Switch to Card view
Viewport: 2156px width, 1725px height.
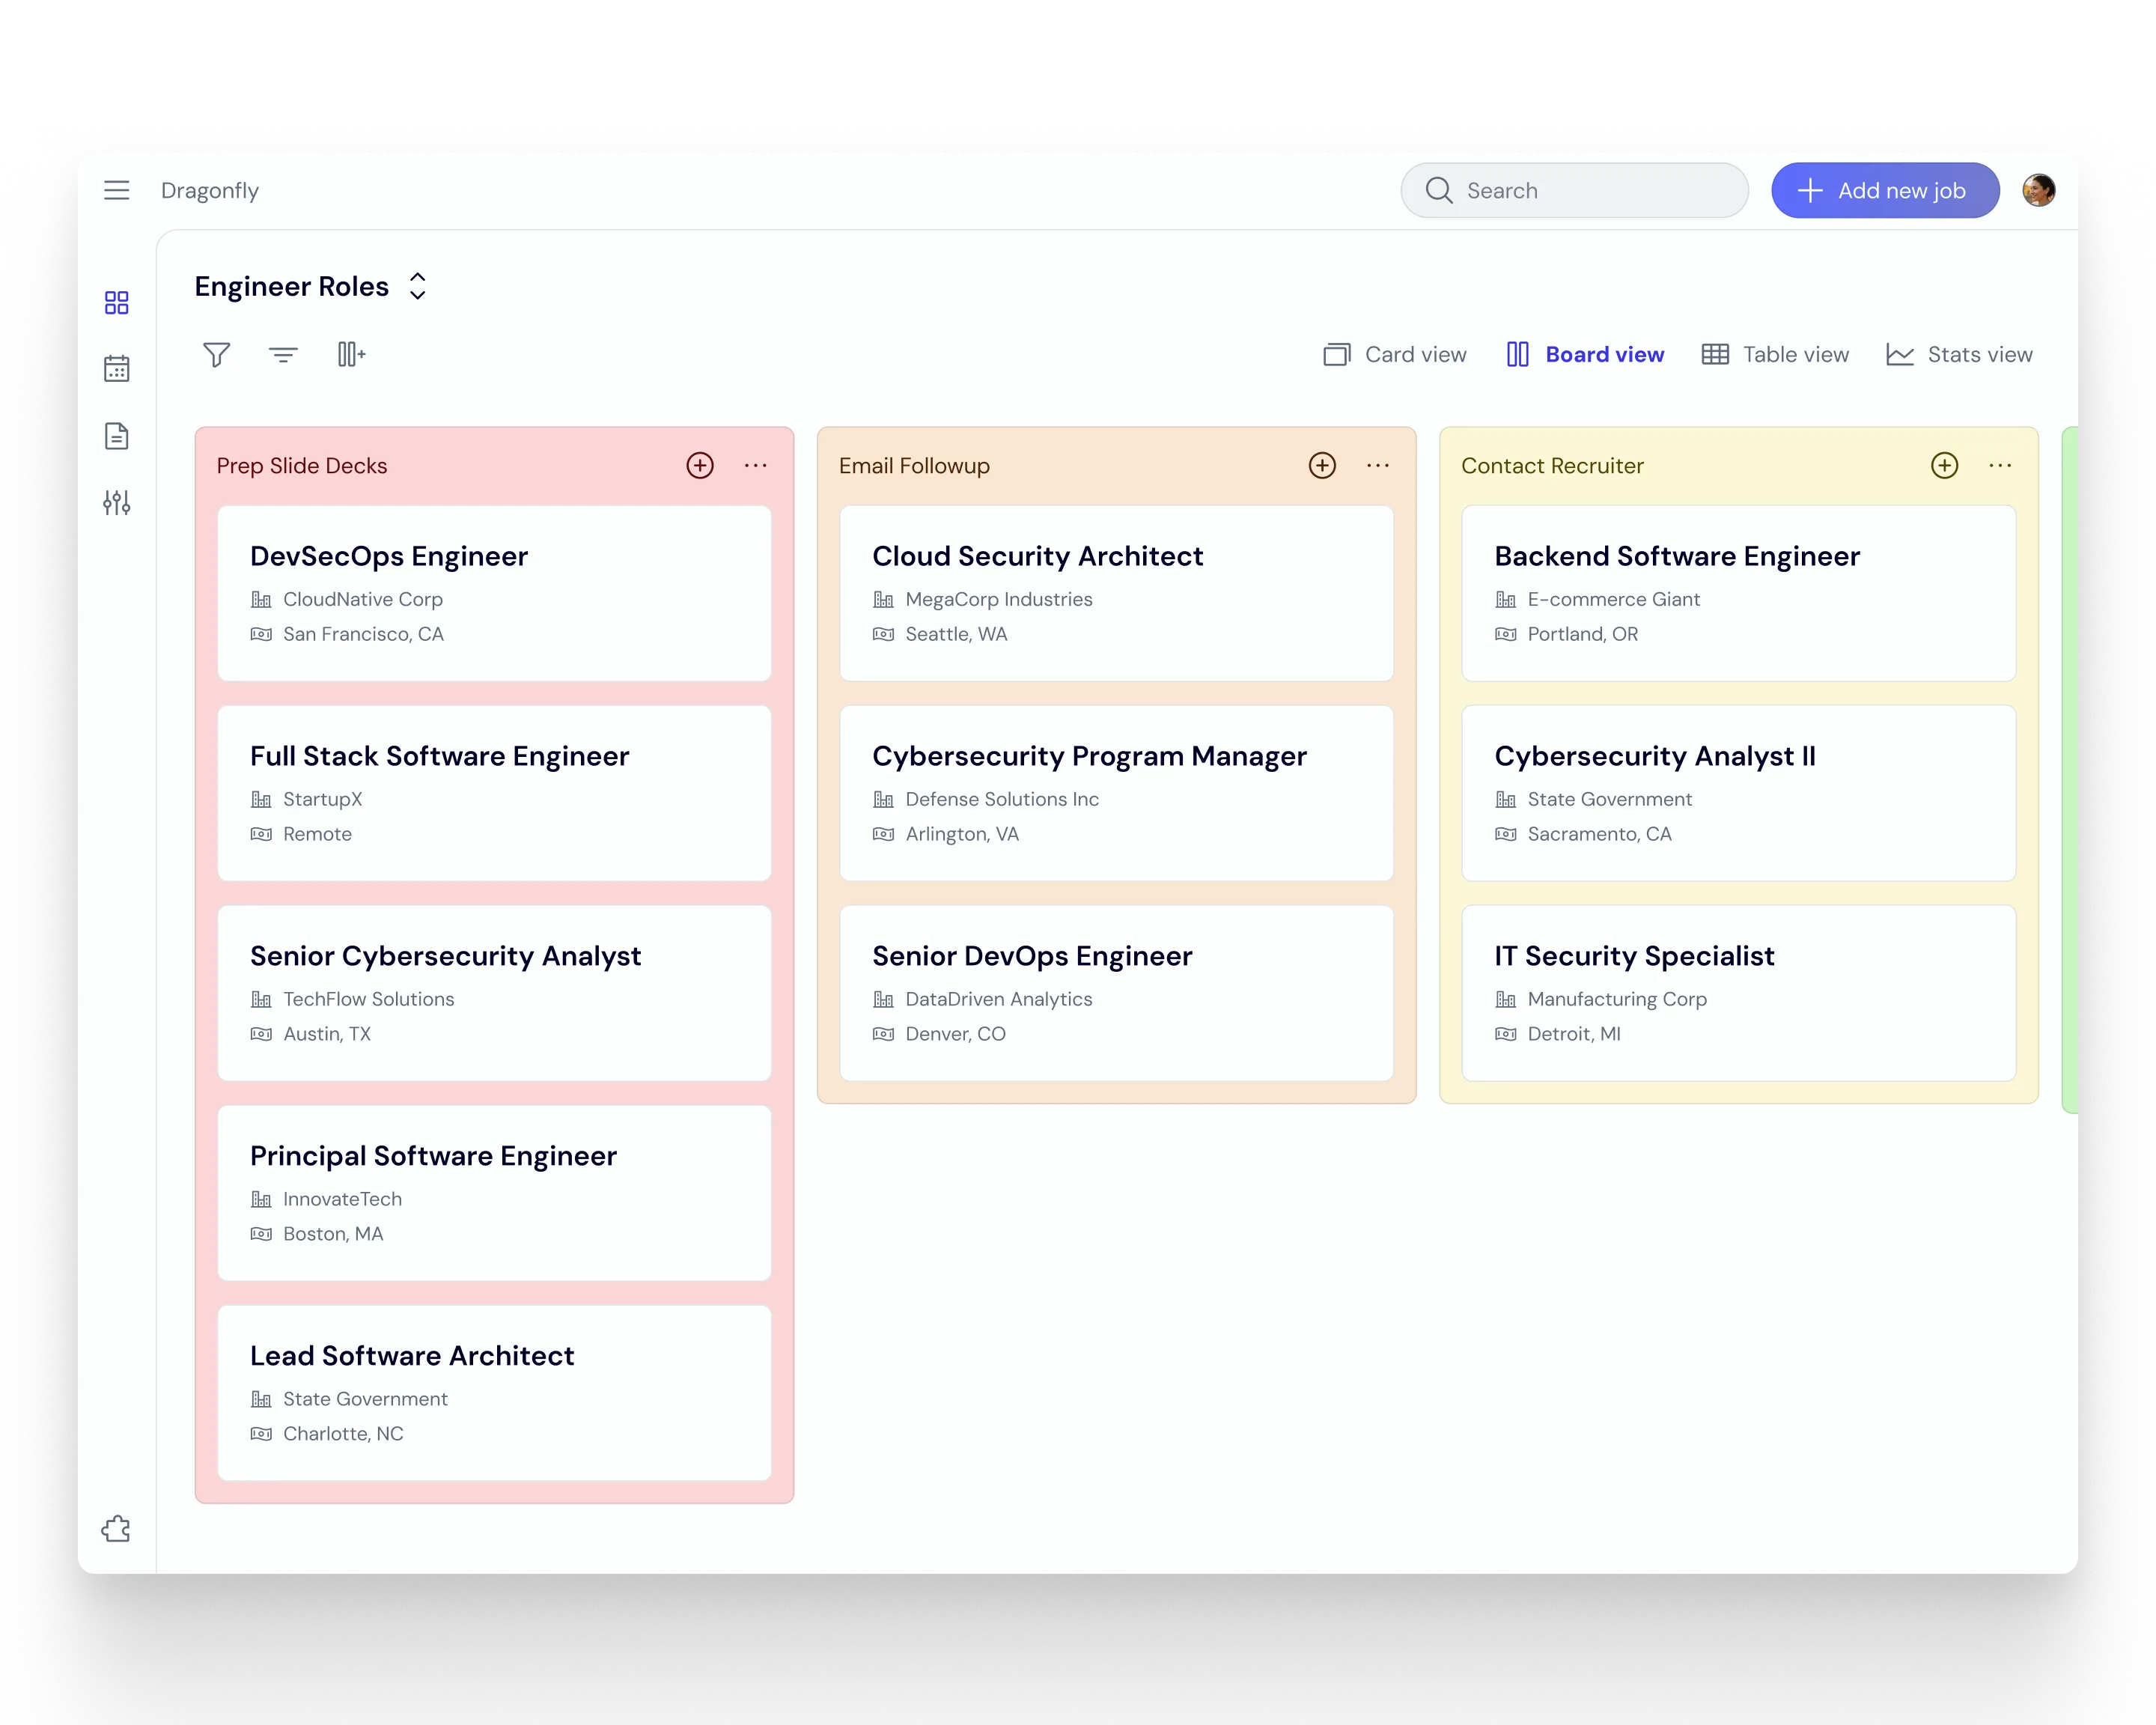pyautogui.click(x=1395, y=354)
